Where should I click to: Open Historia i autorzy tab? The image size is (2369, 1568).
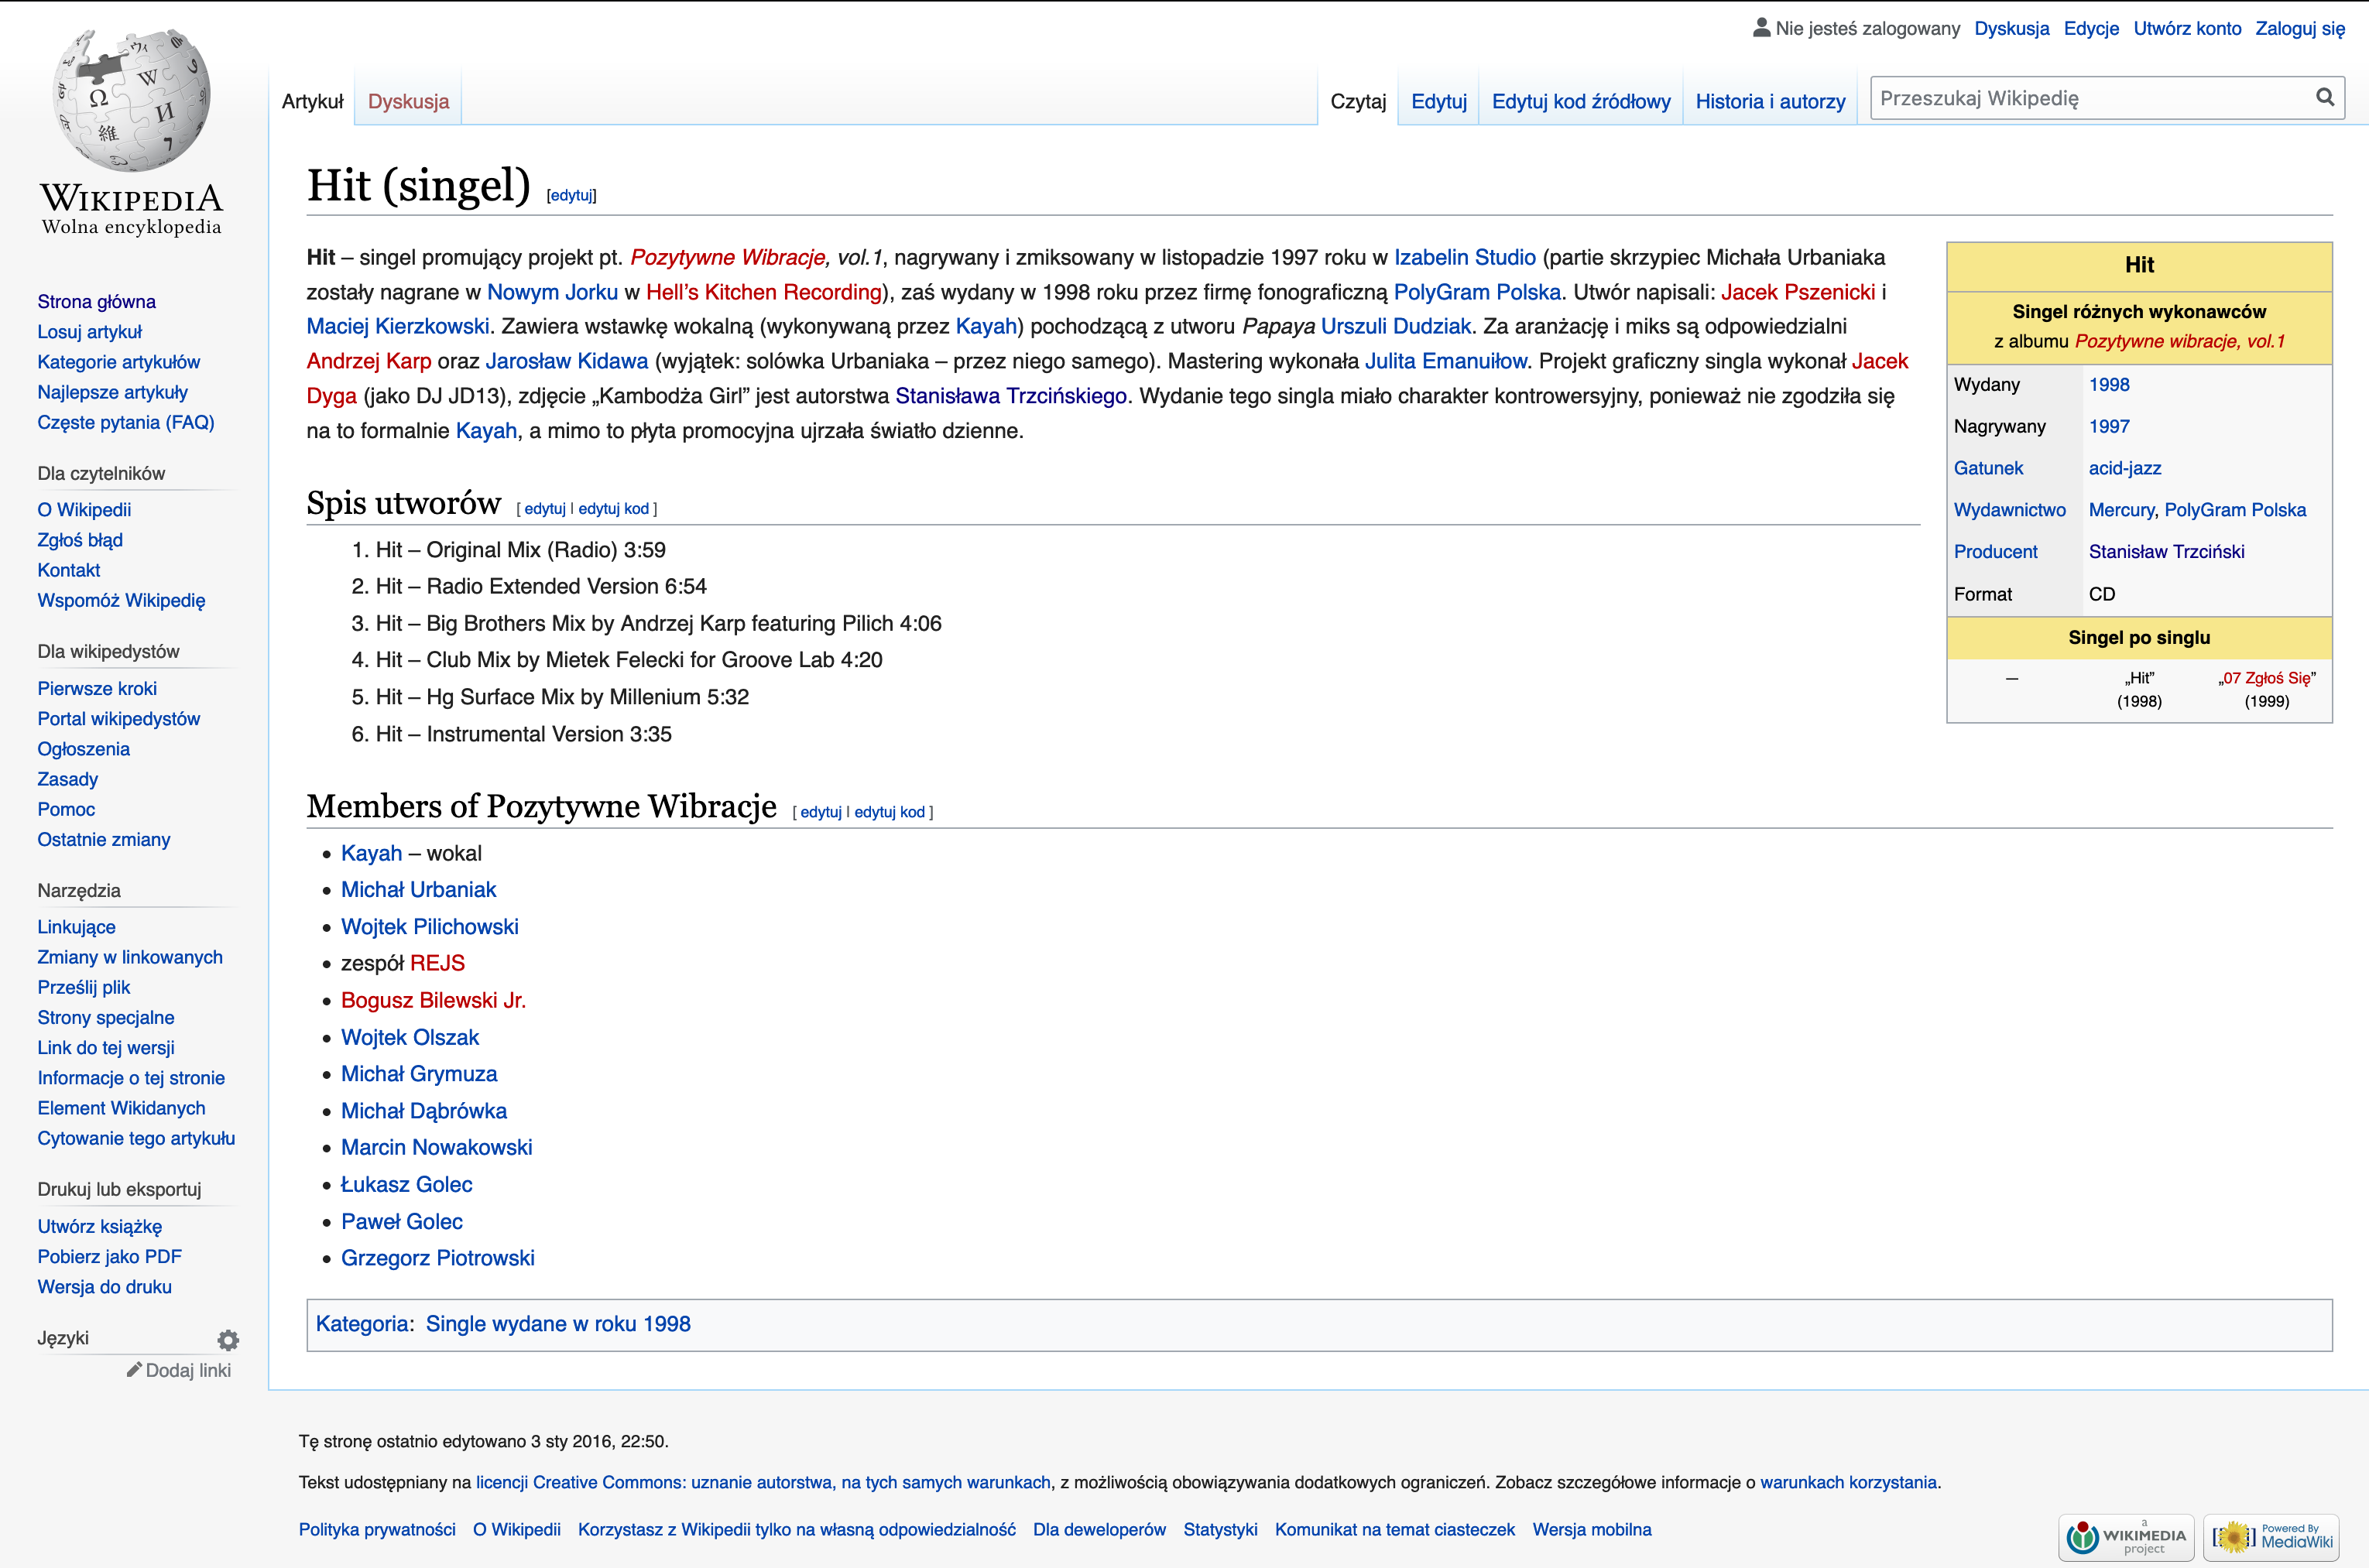pos(1770,101)
